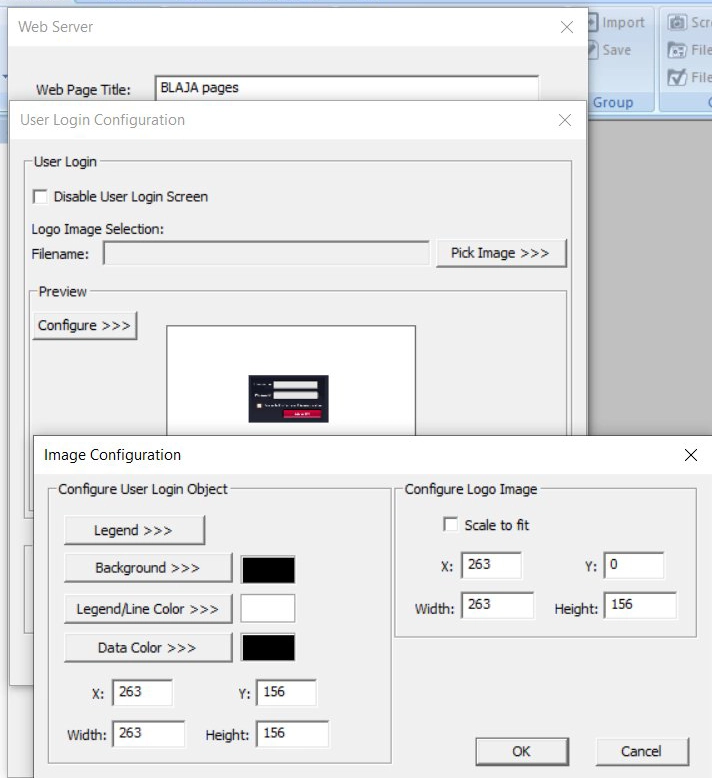Click the camera screenshot icon in ribbon
The image size is (712, 778).
[677, 22]
